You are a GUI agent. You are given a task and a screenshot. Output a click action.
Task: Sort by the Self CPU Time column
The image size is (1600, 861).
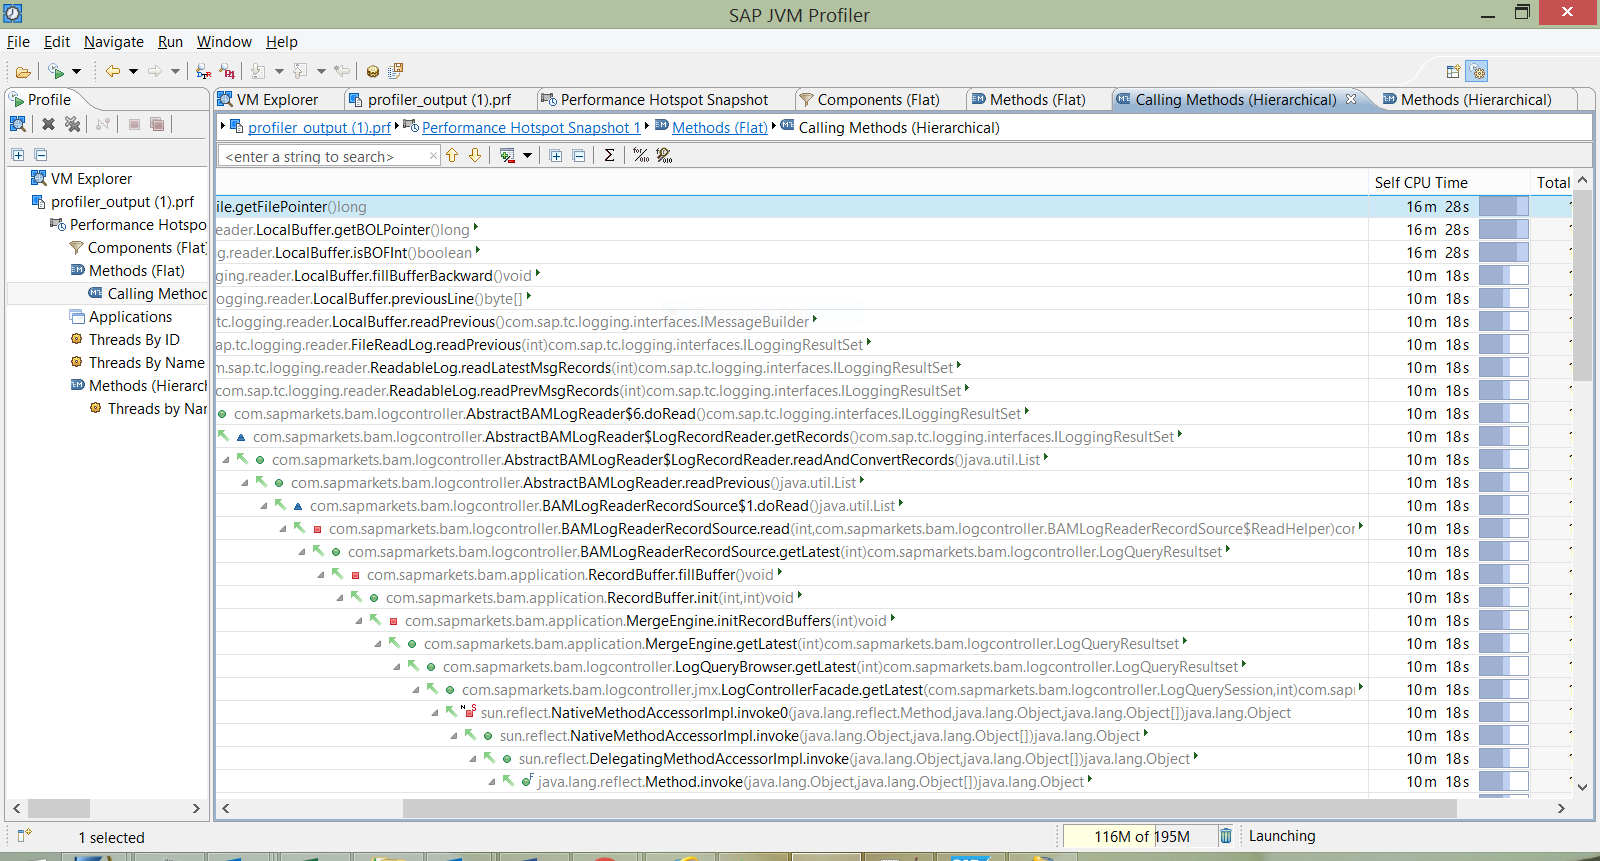tap(1450, 182)
